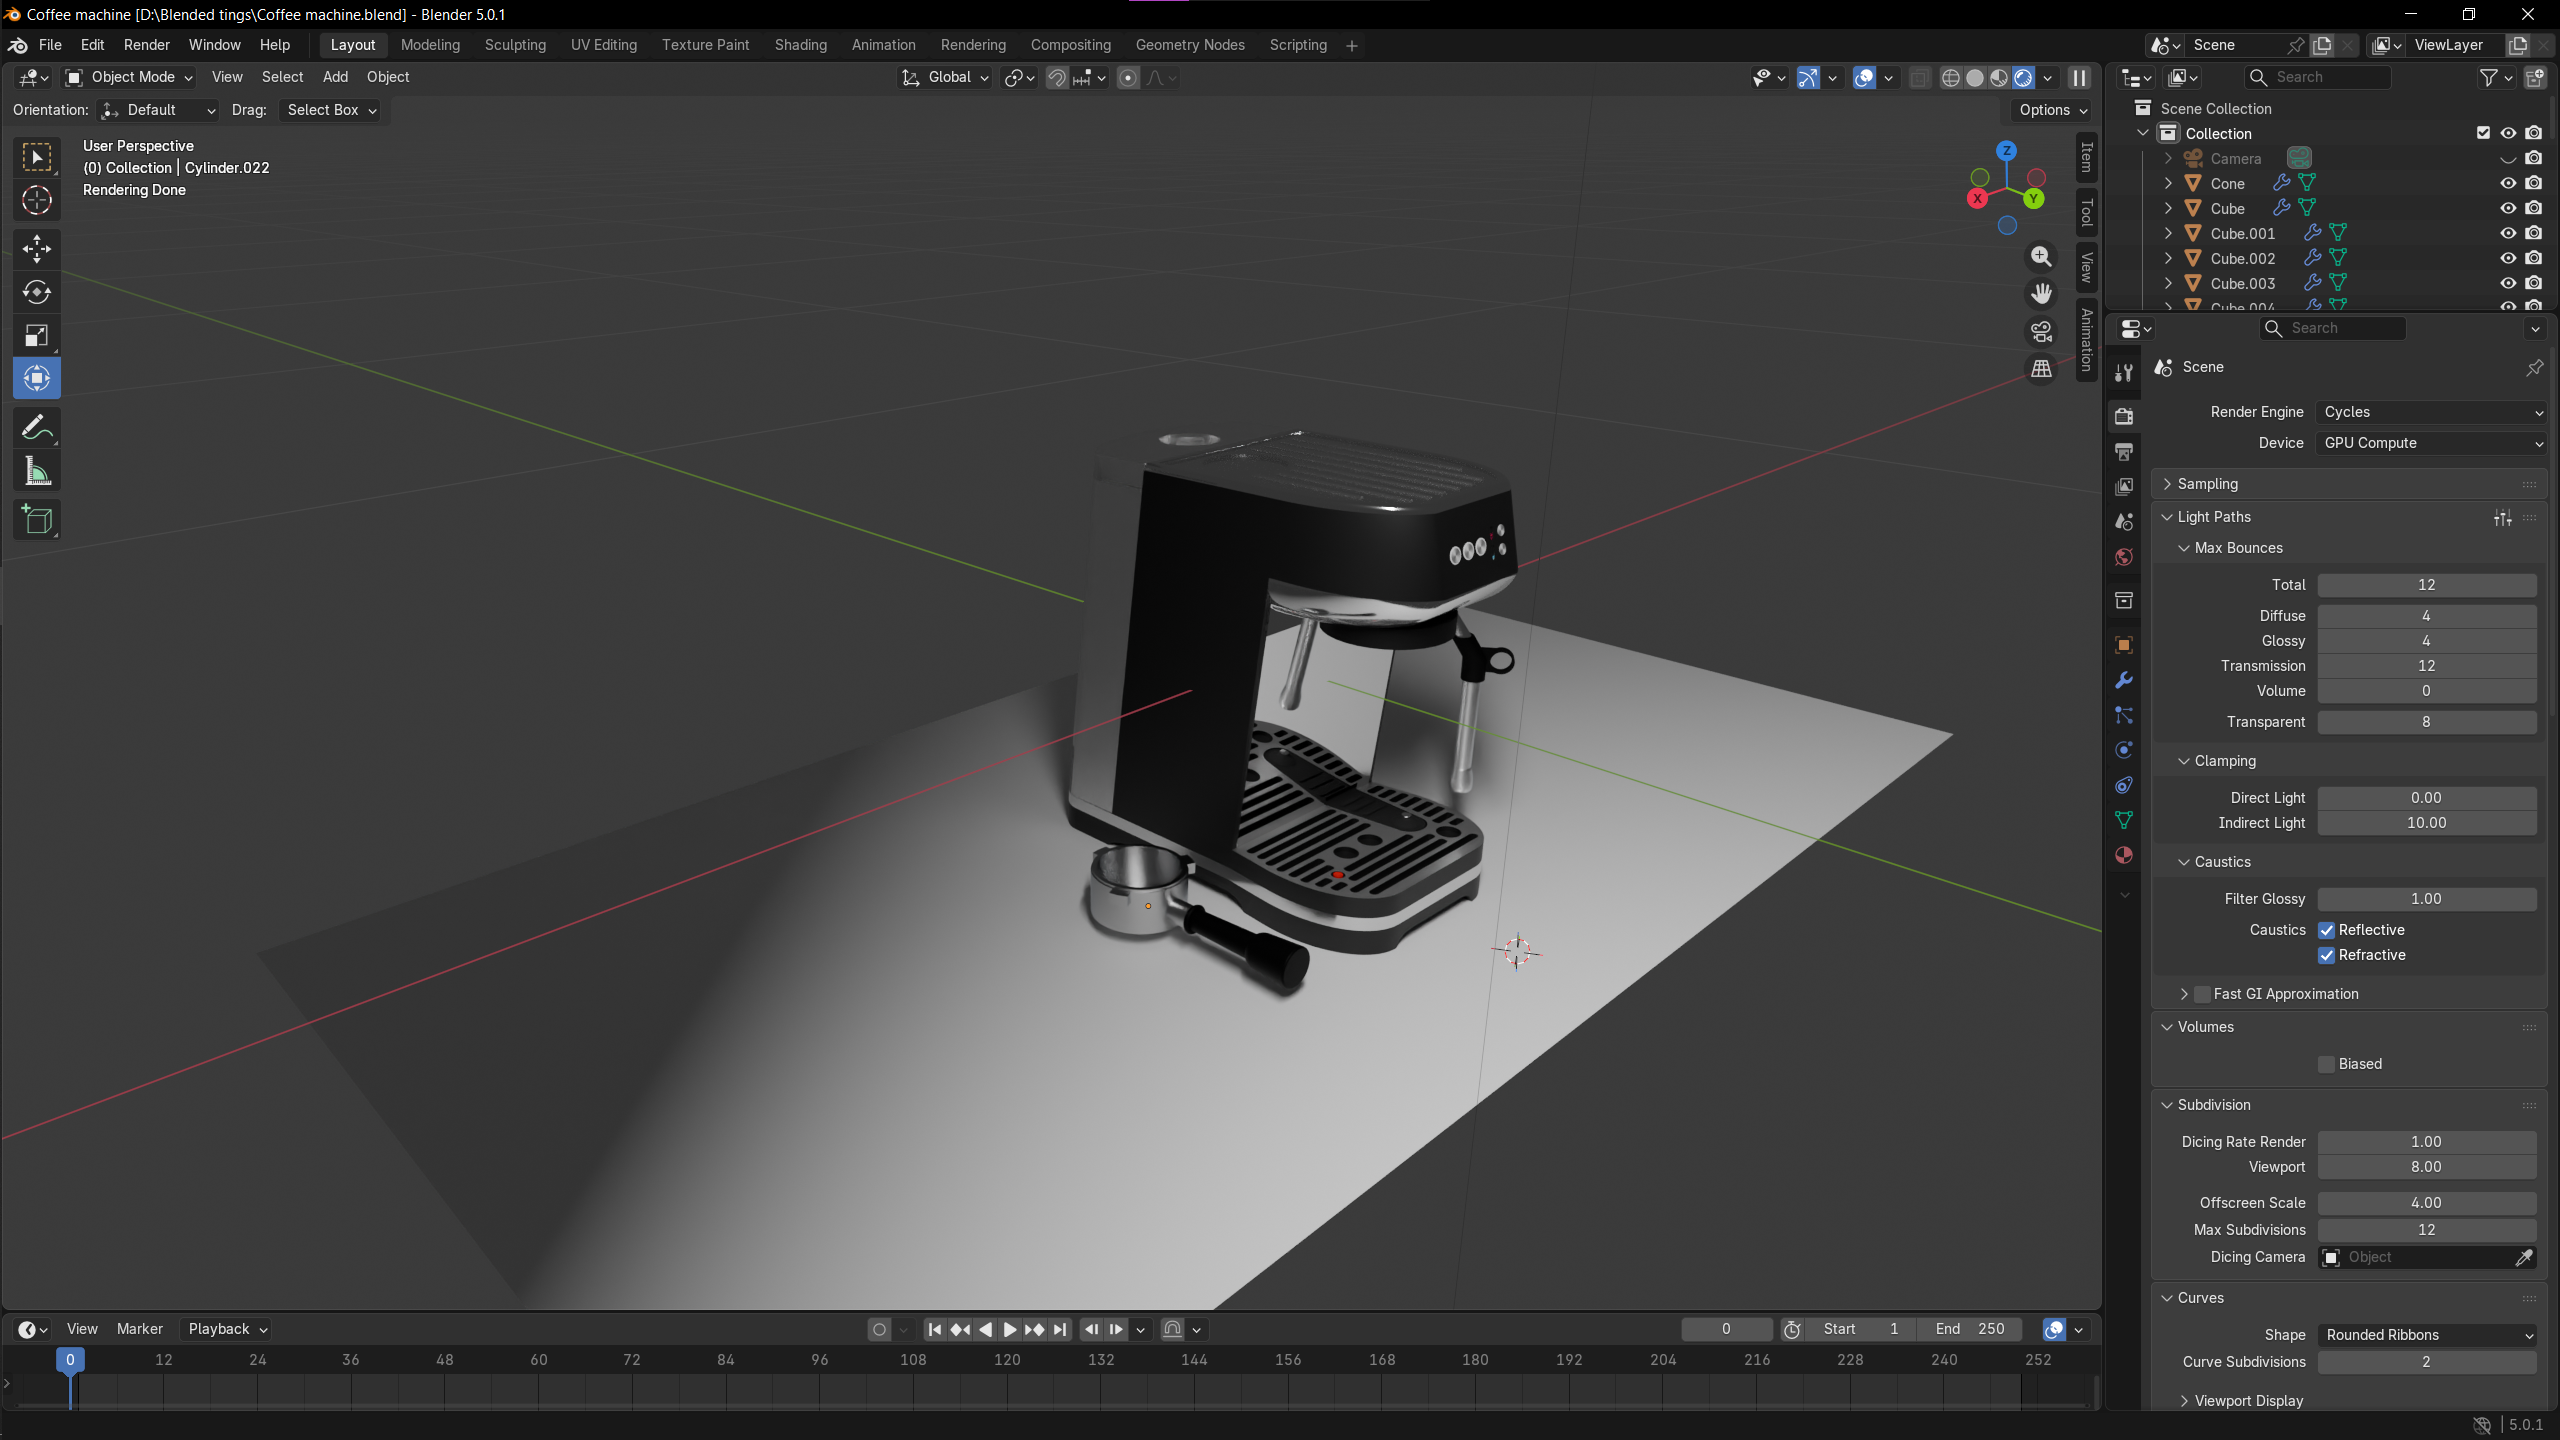The width and height of the screenshot is (2560, 1440).
Task: Open the Material properties sphere tab
Action: tap(2124, 855)
